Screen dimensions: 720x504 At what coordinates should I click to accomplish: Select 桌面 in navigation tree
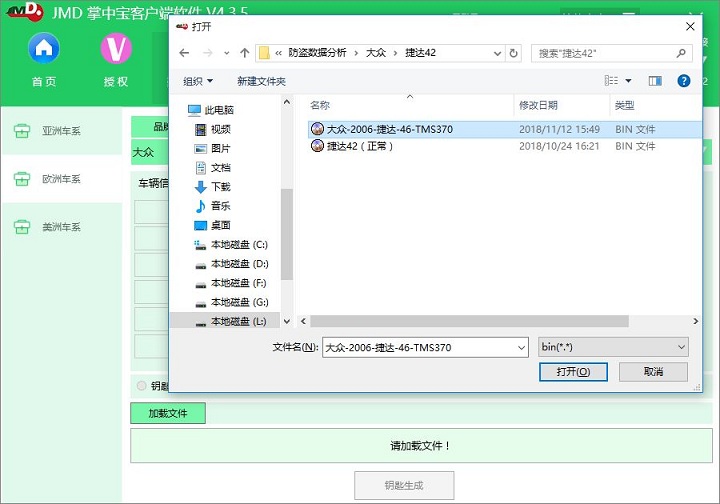pyautogui.click(x=213, y=225)
